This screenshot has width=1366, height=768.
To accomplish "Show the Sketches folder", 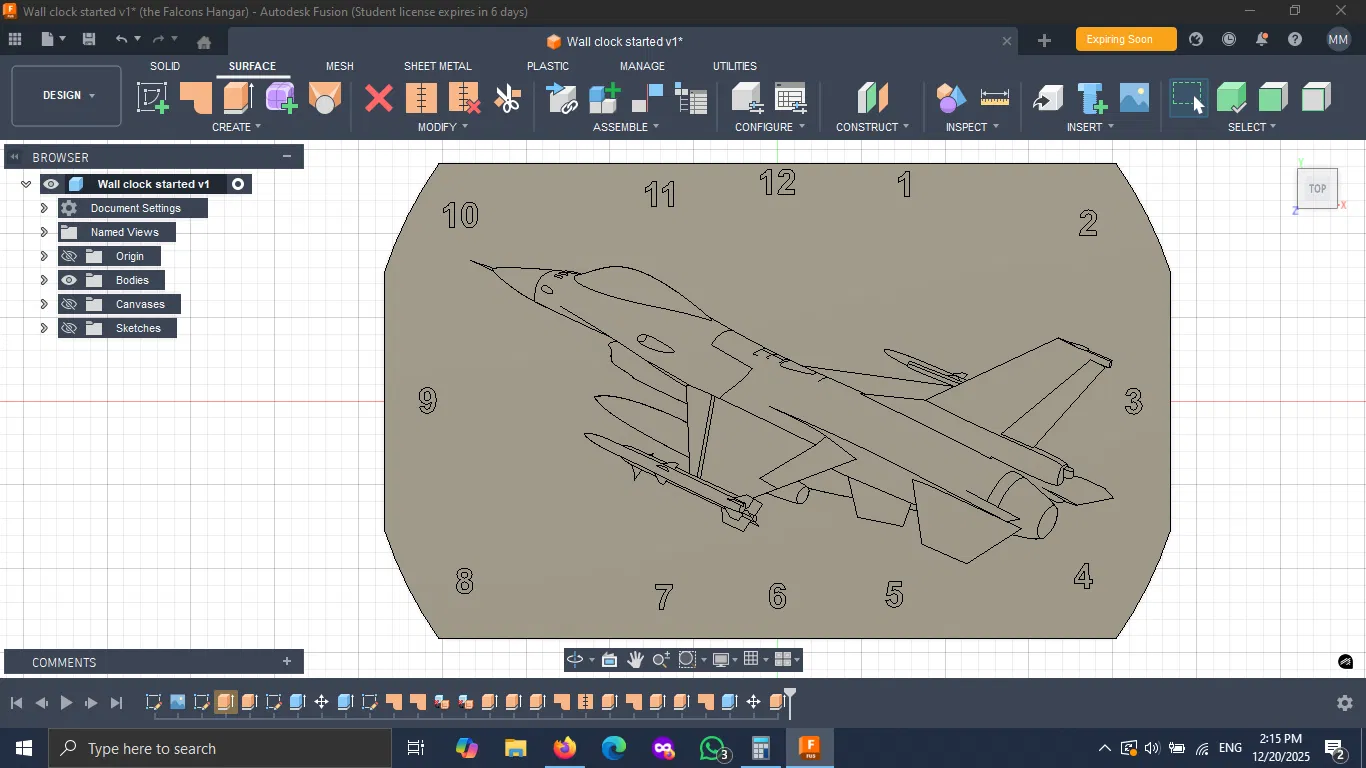I will click(69, 328).
